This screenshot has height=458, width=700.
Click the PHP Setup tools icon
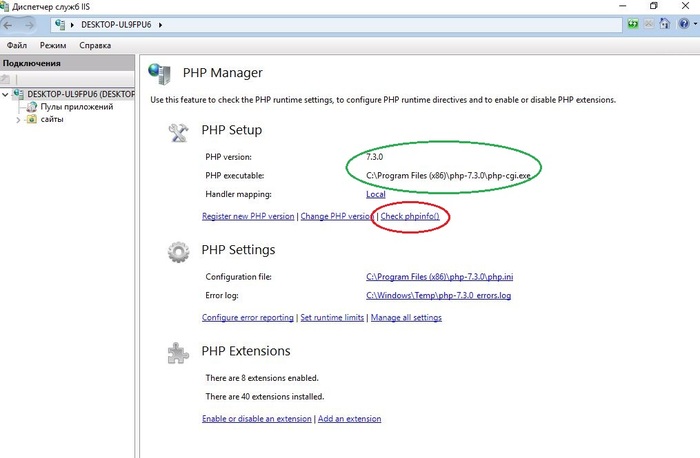coord(179,130)
